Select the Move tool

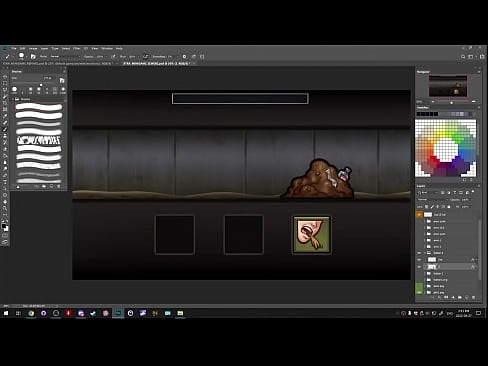[x=5, y=77]
